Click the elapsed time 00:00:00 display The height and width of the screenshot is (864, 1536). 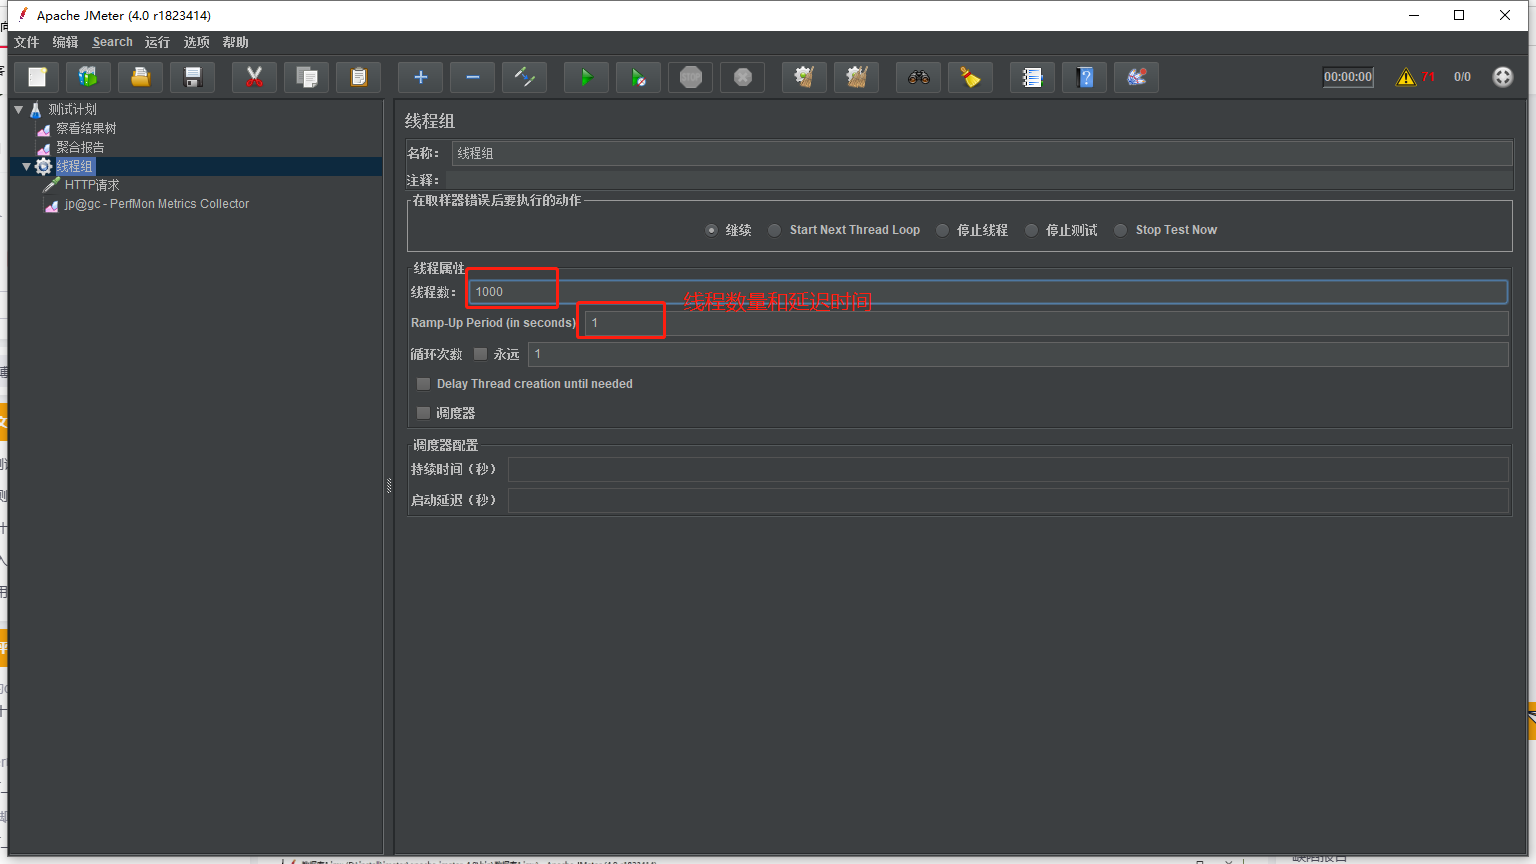point(1348,77)
